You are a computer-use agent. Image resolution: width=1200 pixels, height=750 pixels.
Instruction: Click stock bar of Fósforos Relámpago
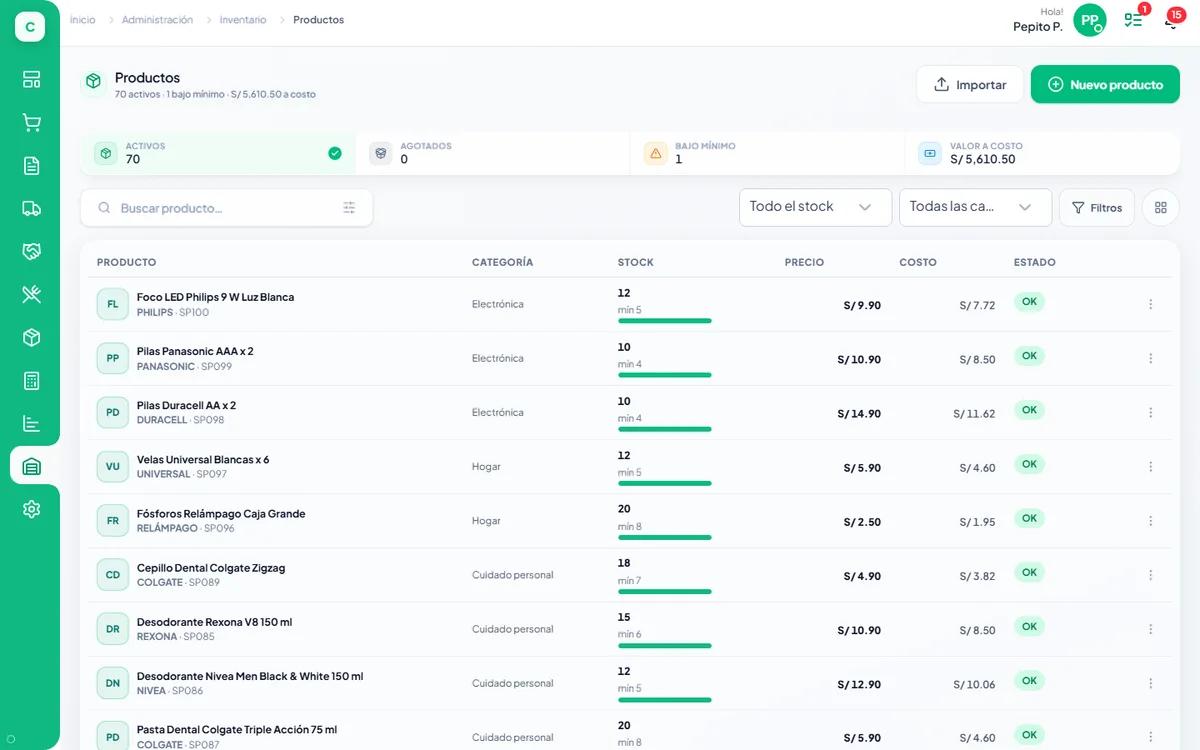[x=665, y=537]
